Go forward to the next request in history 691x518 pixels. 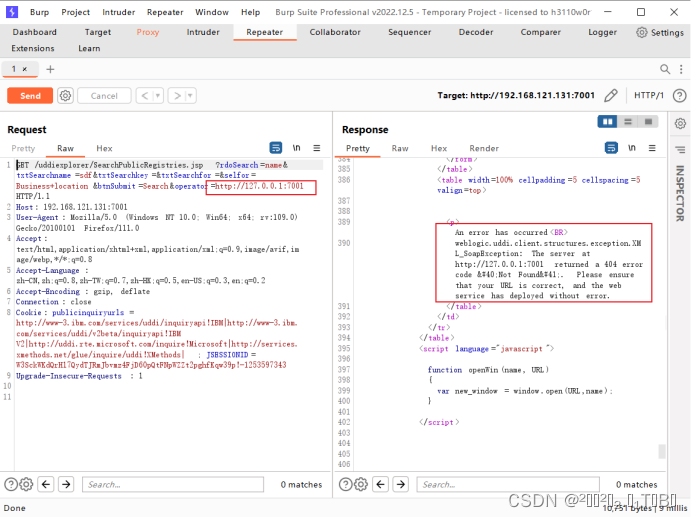click(x=177, y=96)
